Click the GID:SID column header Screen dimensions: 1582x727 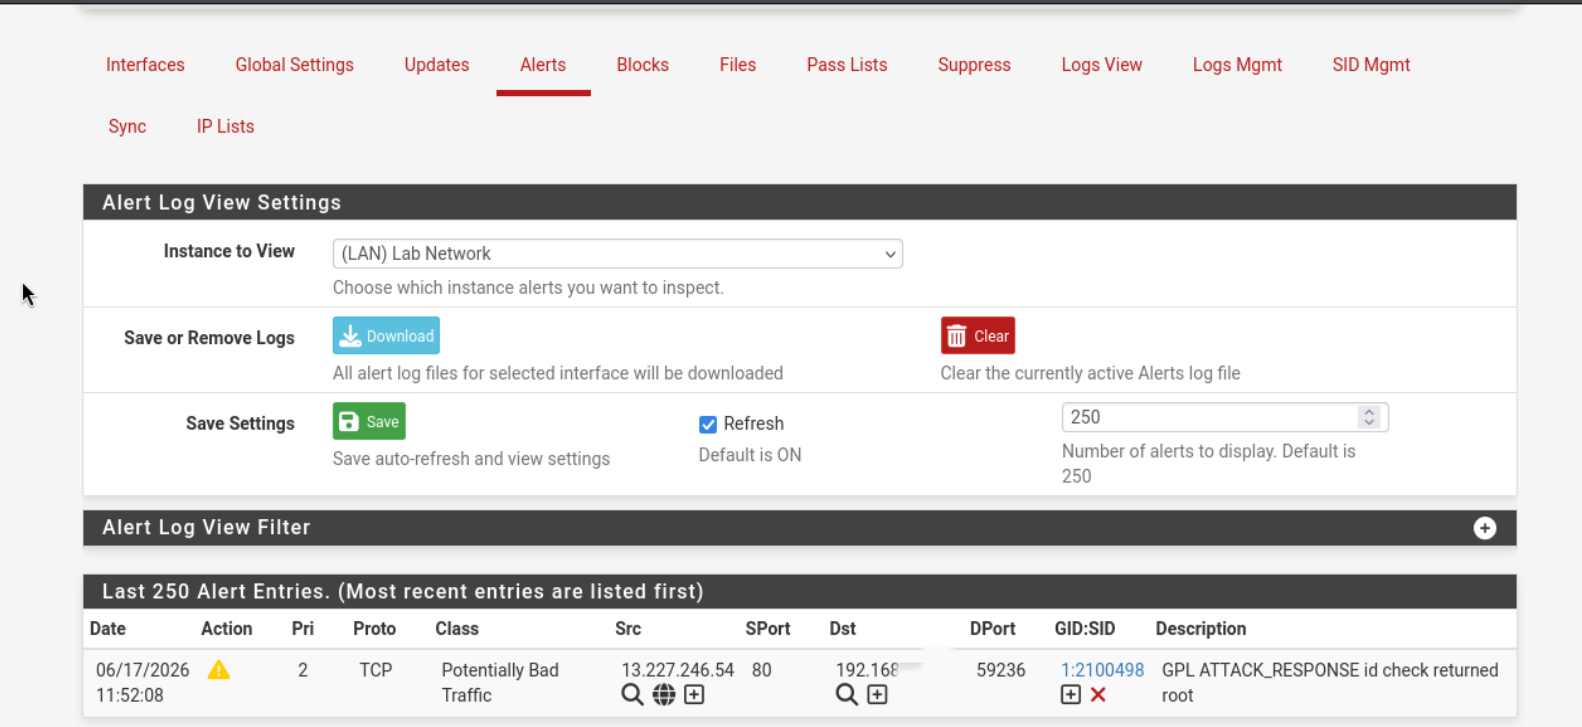pyautogui.click(x=1085, y=629)
